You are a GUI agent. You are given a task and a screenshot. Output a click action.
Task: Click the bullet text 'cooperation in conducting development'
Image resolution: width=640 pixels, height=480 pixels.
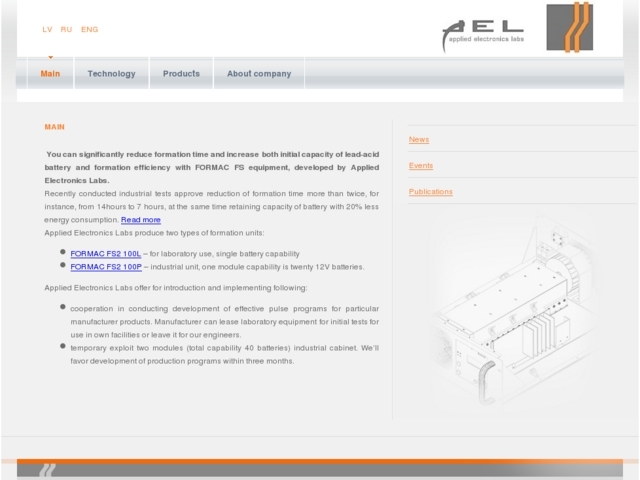tap(224, 322)
